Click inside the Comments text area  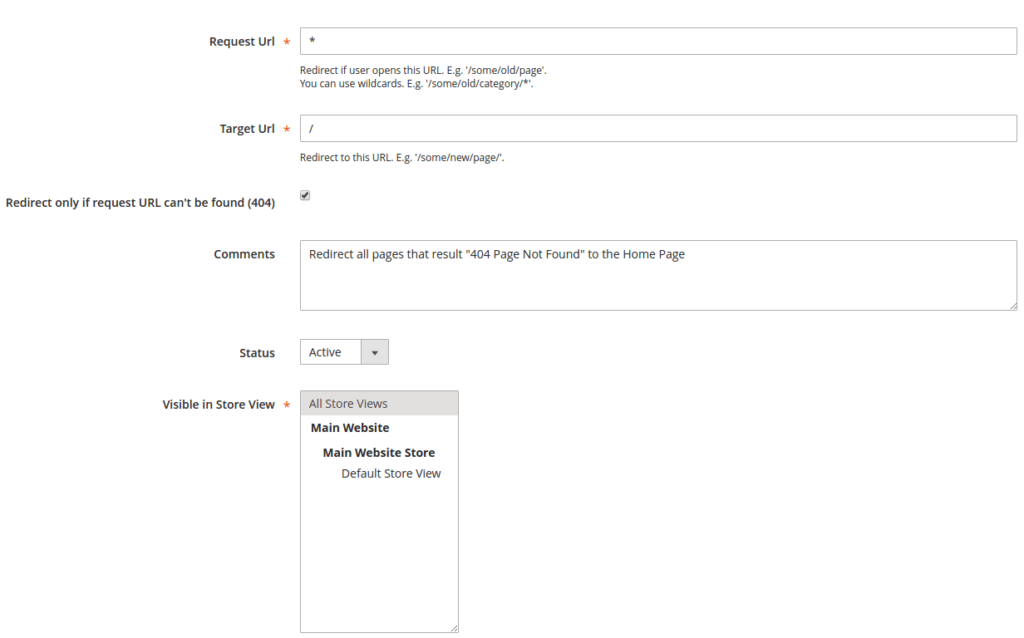coord(658,275)
